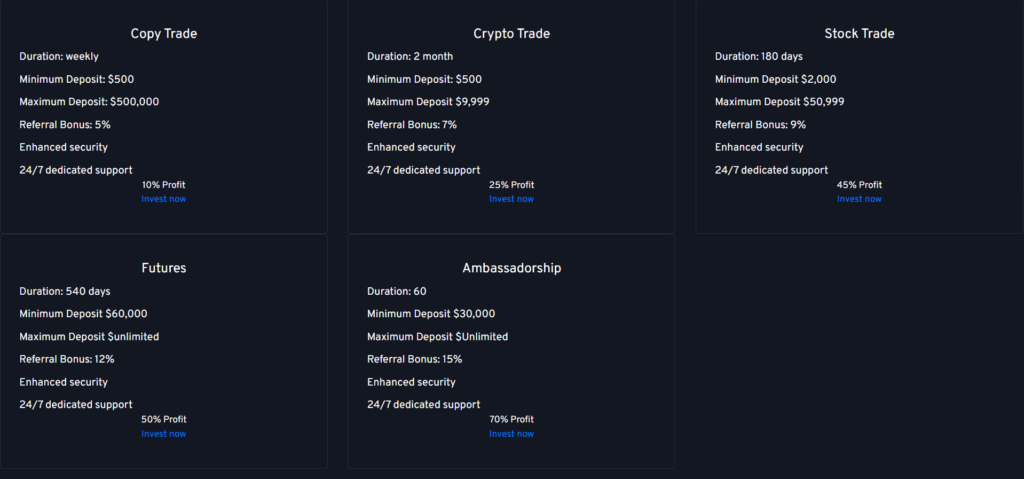
Task: Click the Copy Trade heading
Action: click(x=164, y=34)
